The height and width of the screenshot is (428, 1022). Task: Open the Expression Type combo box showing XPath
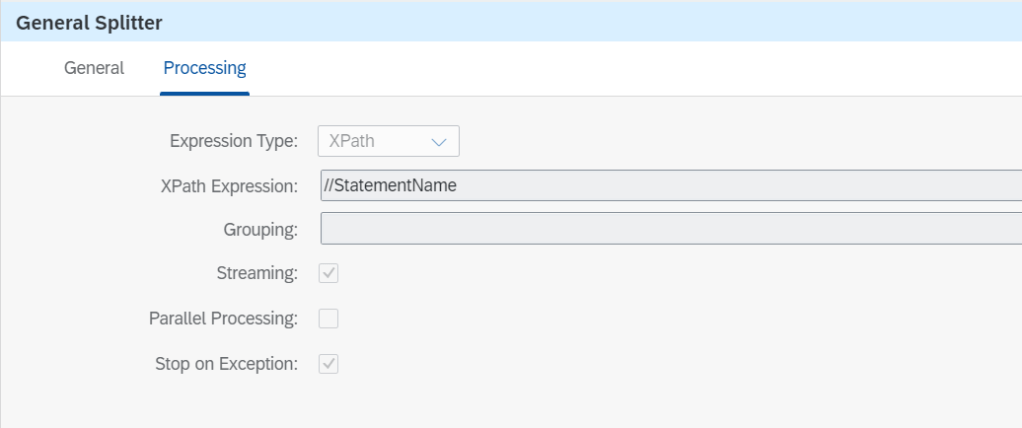[x=388, y=141]
